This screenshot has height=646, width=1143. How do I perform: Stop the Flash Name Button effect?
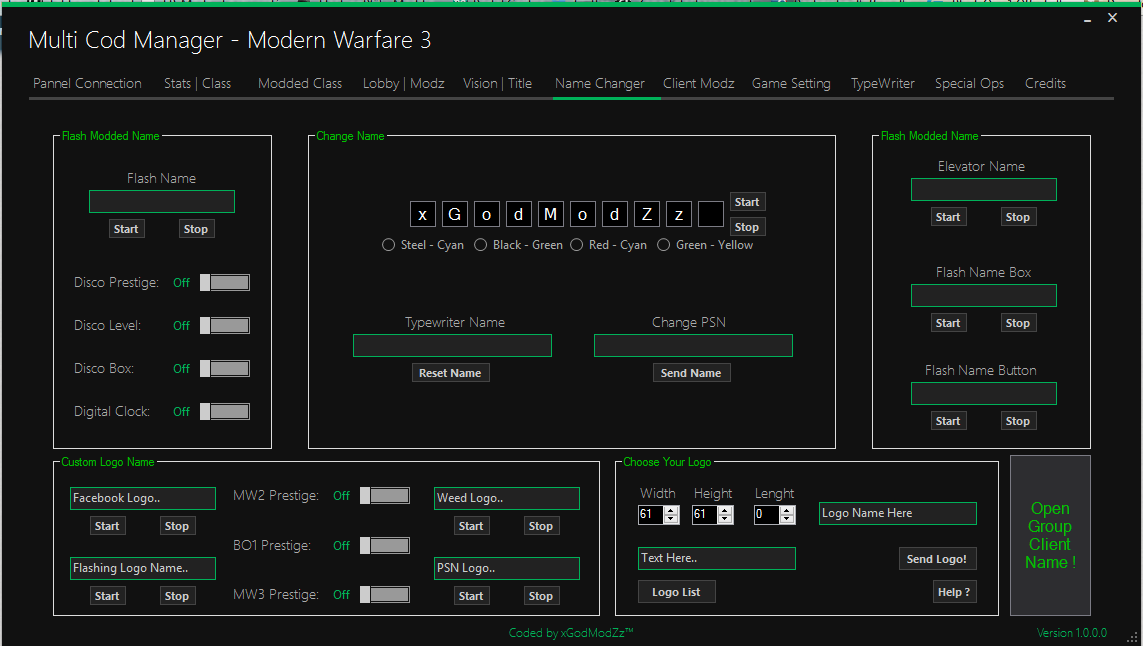point(1018,421)
